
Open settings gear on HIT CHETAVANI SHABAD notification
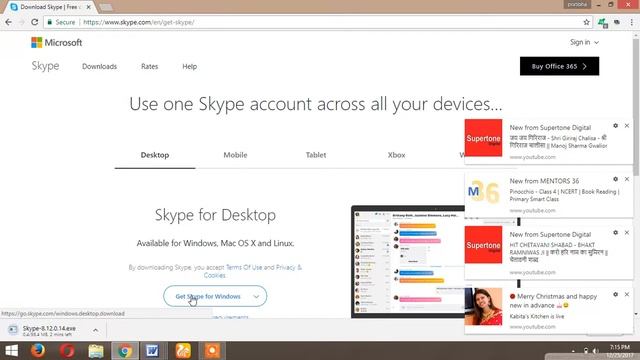615,233
